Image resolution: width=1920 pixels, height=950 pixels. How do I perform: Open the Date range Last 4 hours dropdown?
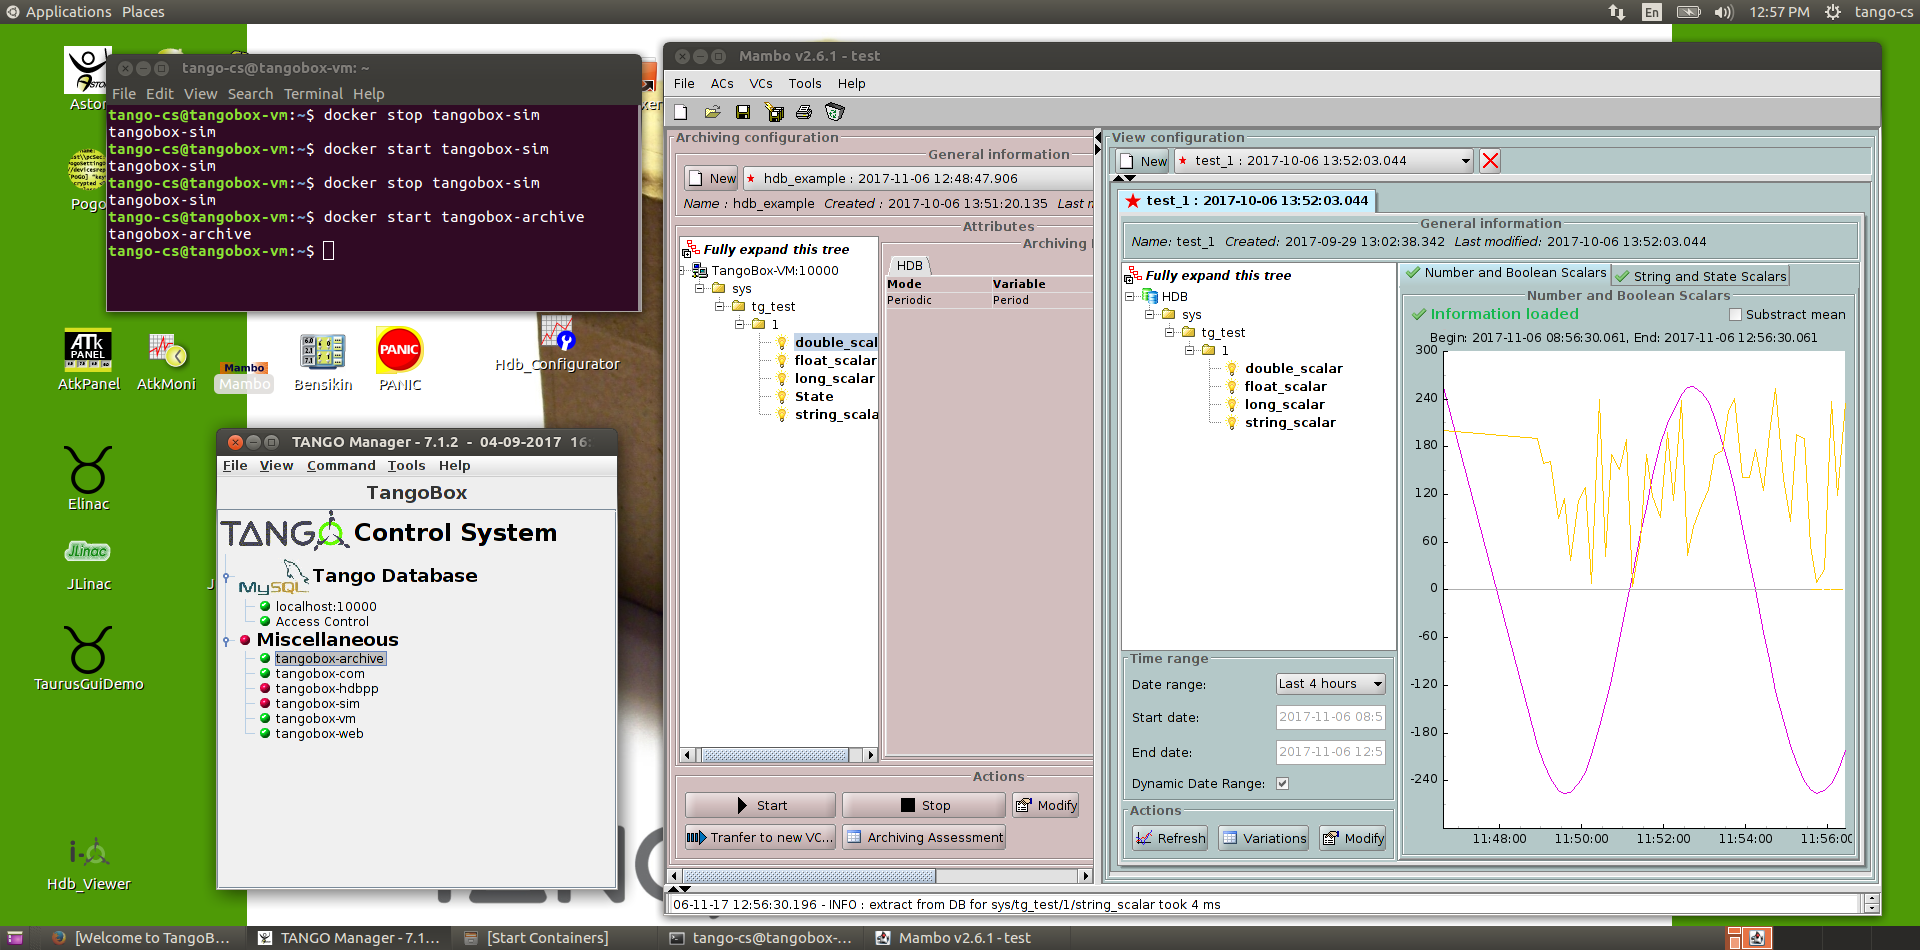(1331, 684)
